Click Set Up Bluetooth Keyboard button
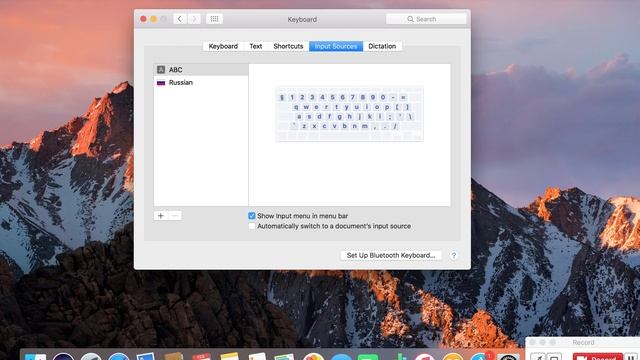Image resolution: width=640 pixels, height=360 pixels. [x=391, y=255]
